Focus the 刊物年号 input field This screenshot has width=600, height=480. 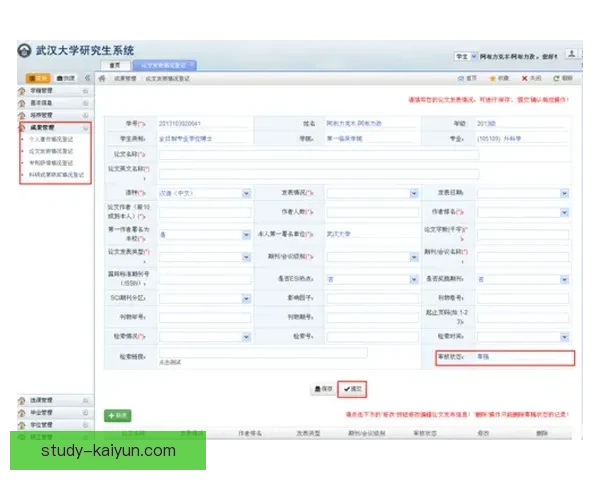(x=205, y=317)
